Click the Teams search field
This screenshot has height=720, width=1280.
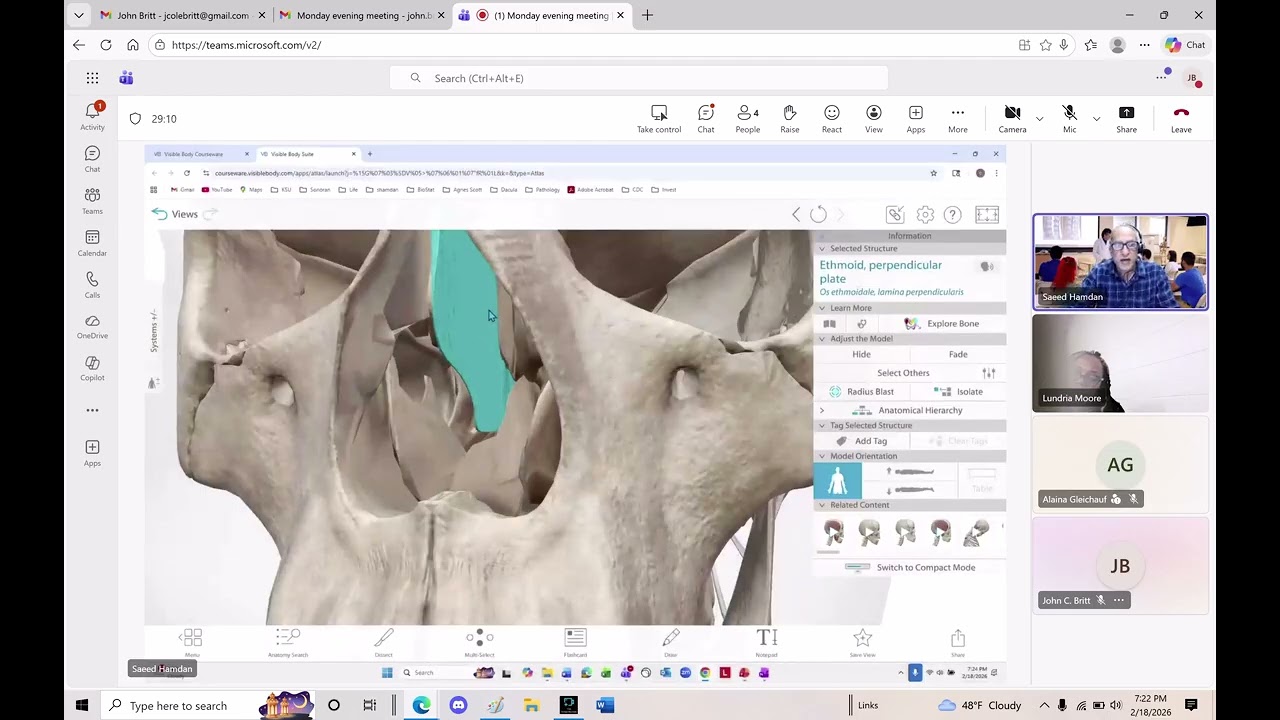[639, 78]
